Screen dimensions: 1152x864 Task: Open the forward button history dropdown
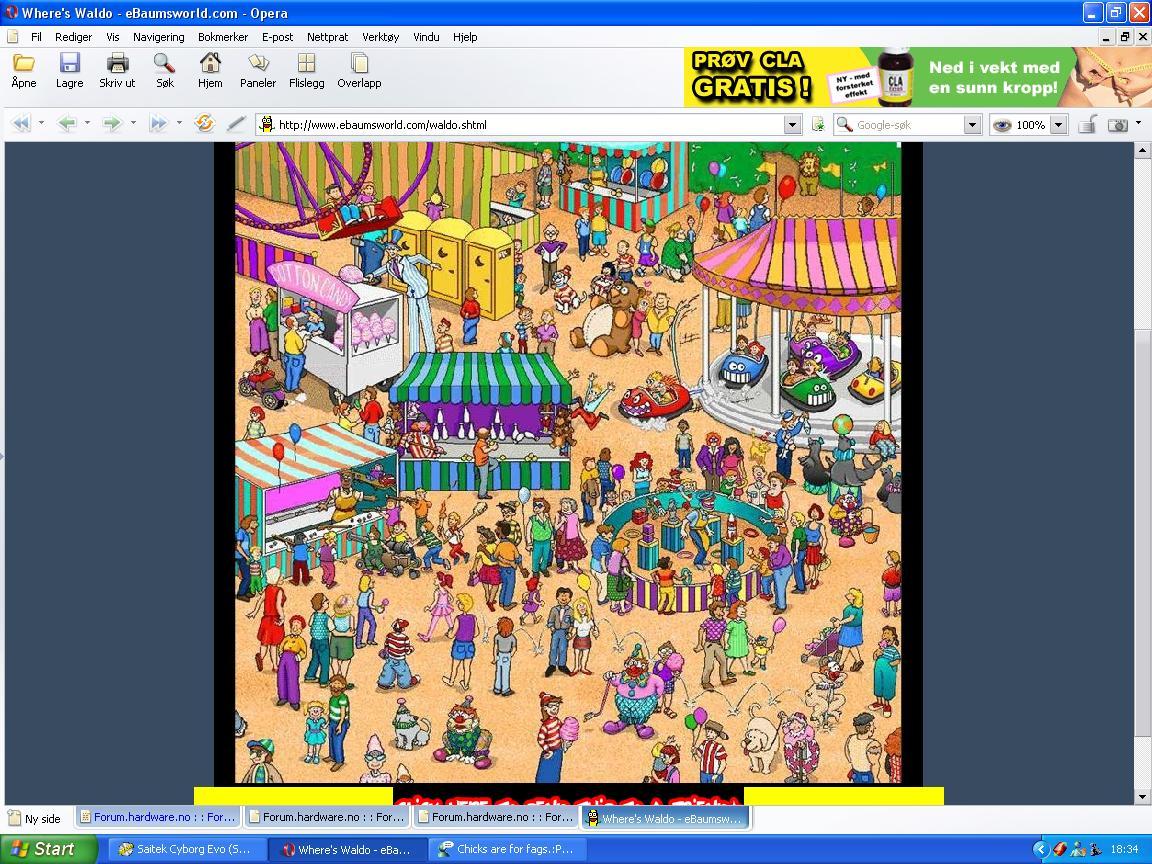coord(133,123)
